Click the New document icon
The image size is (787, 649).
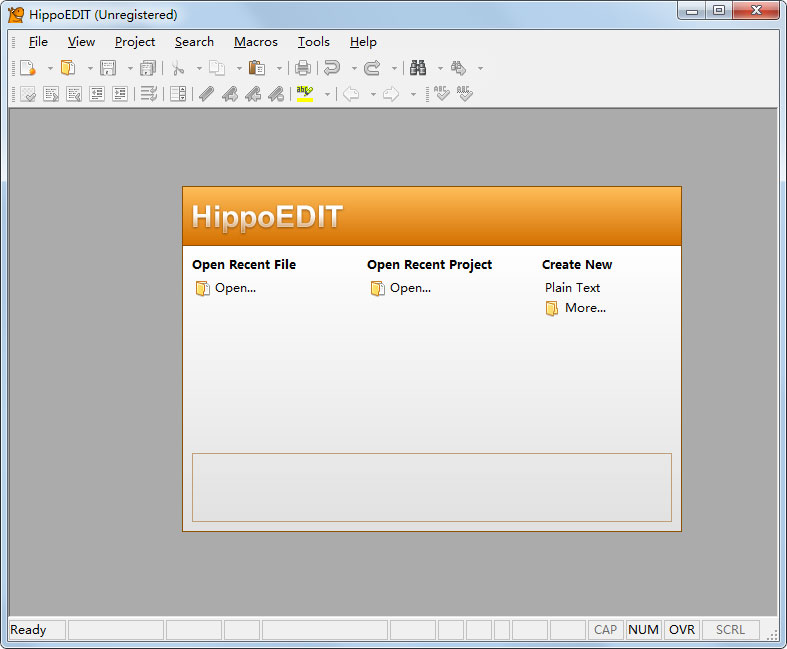click(x=28, y=68)
